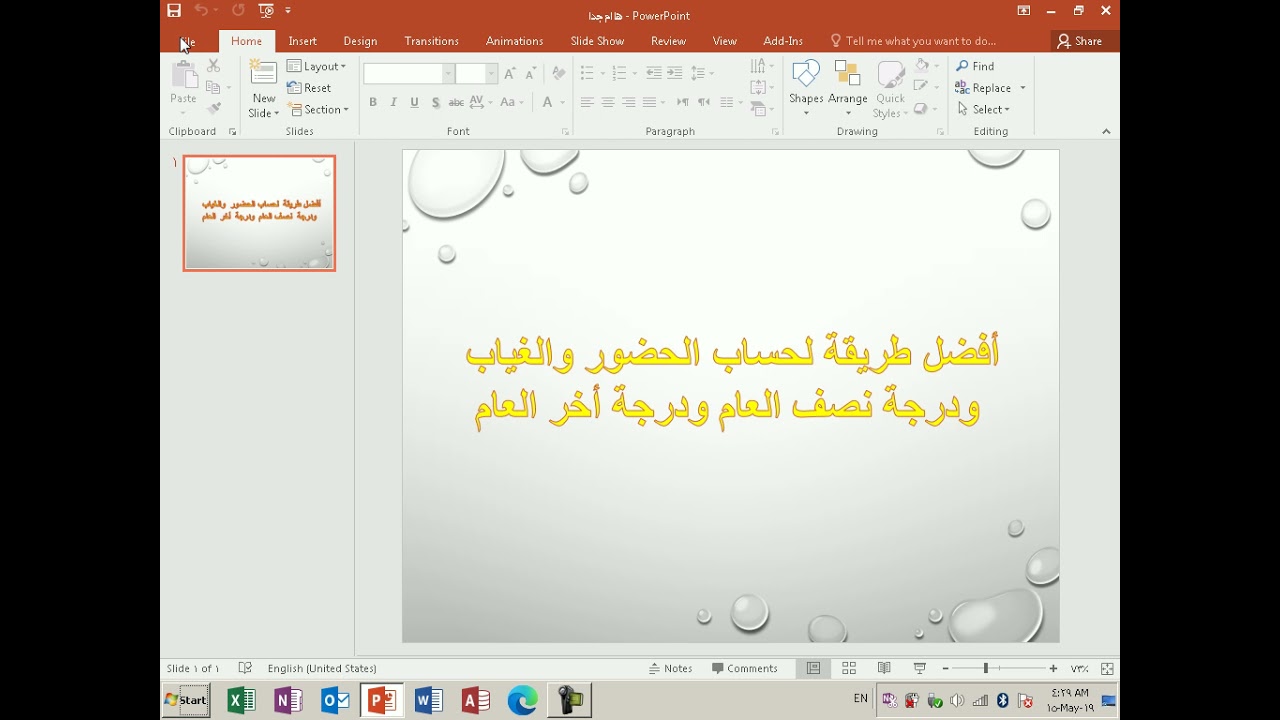Toggle Align Left paragraph alignment
Image resolution: width=1280 pixels, height=720 pixels.
pyautogui.click(x=587, y=102)
